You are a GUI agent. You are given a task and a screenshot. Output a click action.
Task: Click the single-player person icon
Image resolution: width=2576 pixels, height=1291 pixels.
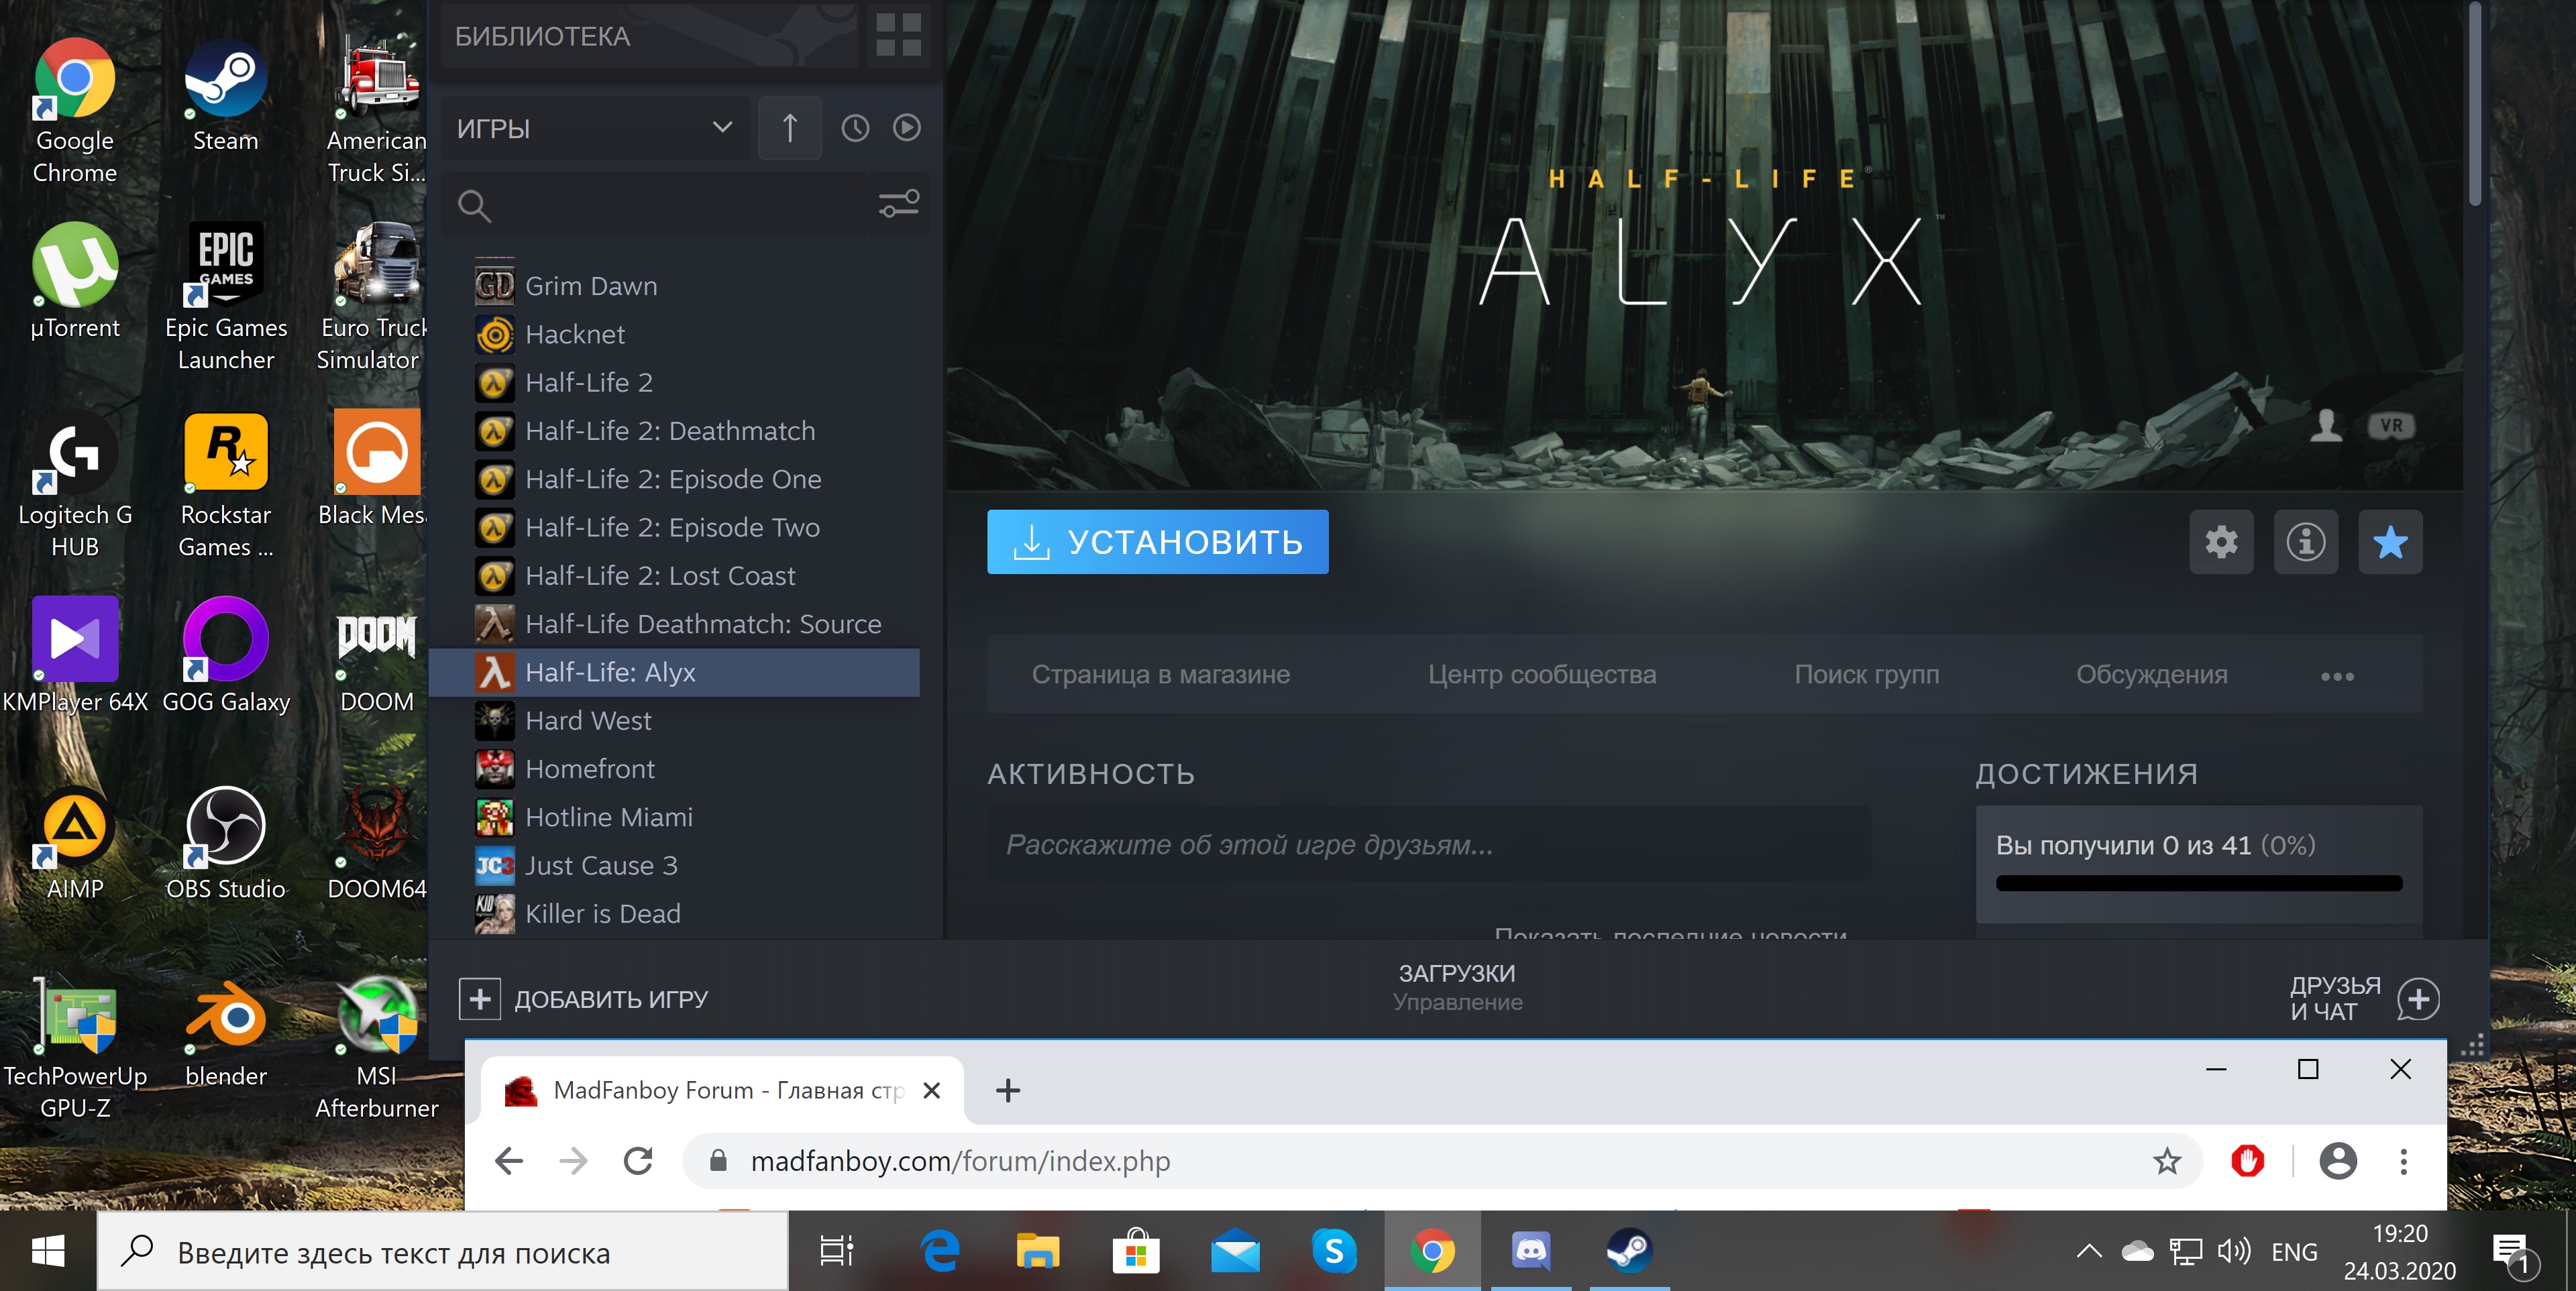point(2326,426)
